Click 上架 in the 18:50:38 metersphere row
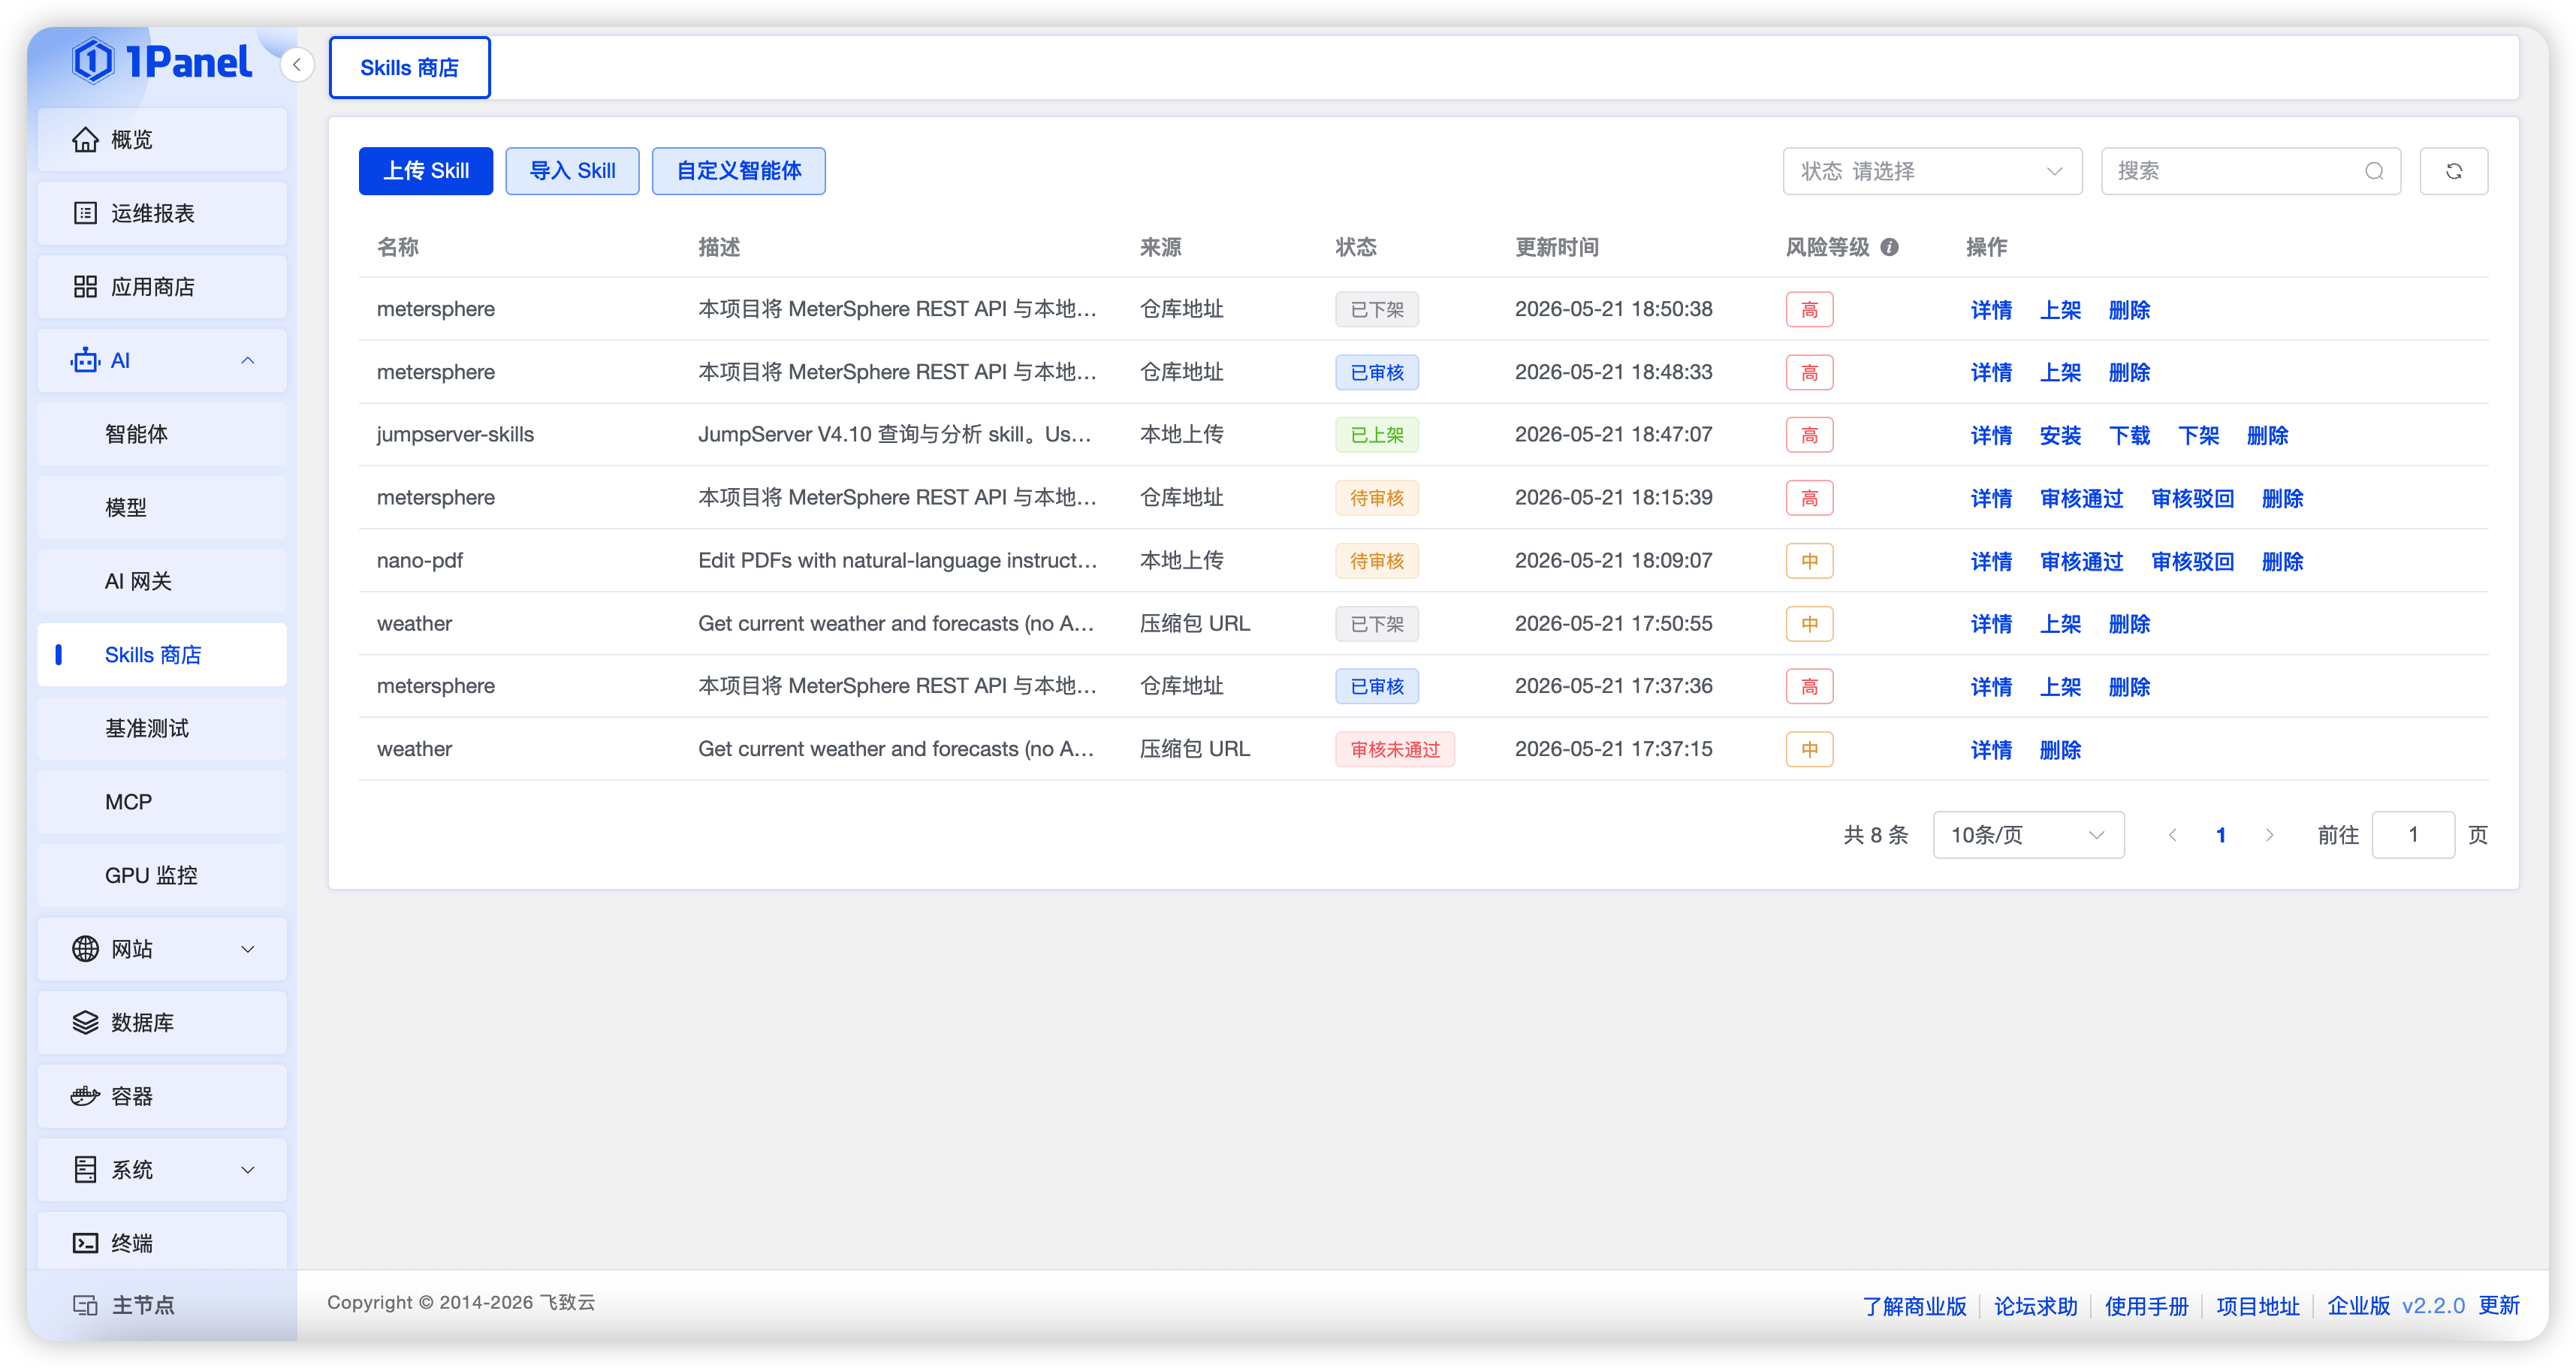2576x1368 pixels. (2060, 310)
